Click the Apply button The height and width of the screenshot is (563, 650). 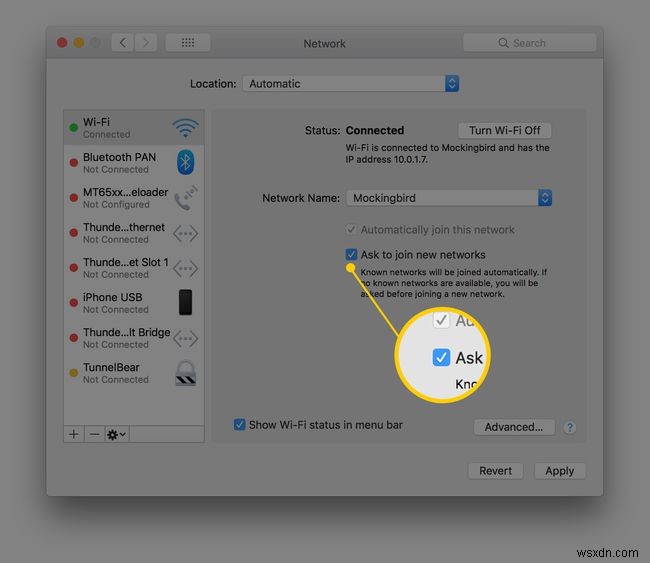coord(560,471)
